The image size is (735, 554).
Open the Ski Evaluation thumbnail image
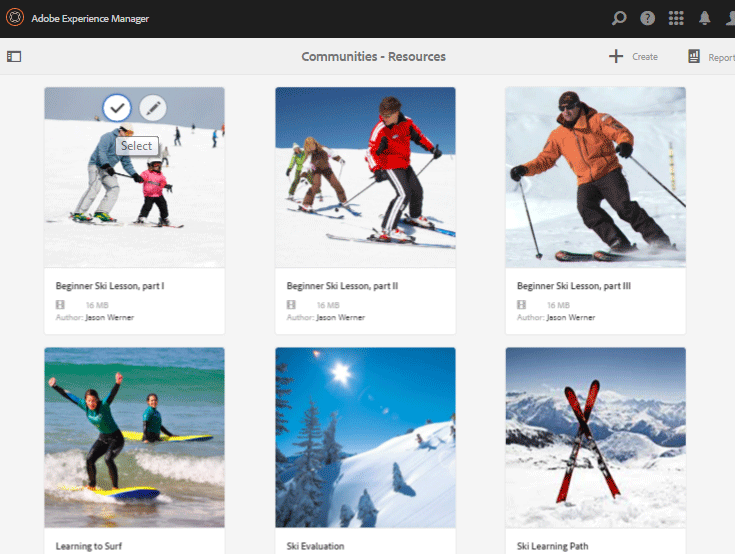pos(365,437)
